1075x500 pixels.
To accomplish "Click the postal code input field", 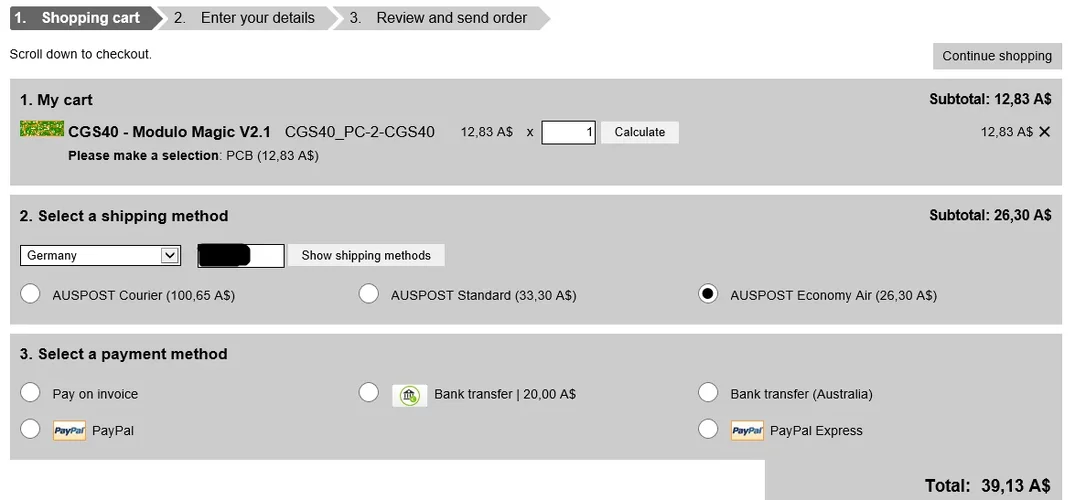I will [241, 256].
